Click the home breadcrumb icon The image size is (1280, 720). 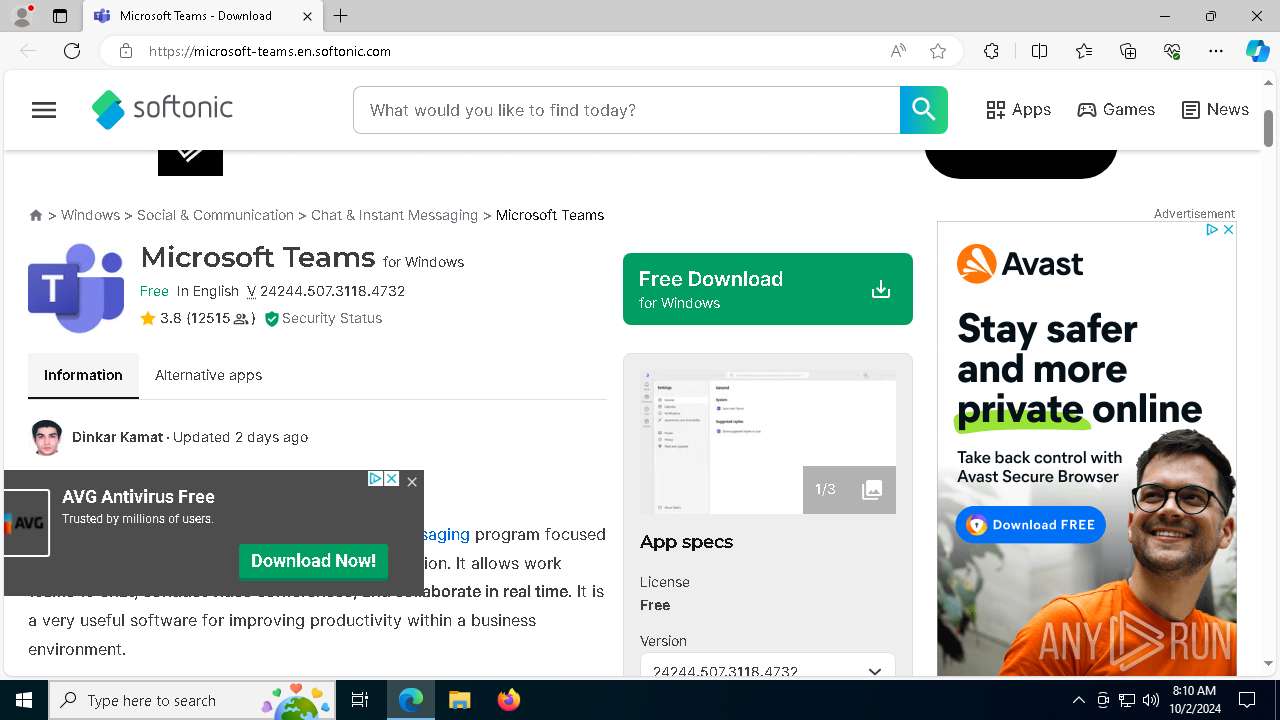pos(36,215)
